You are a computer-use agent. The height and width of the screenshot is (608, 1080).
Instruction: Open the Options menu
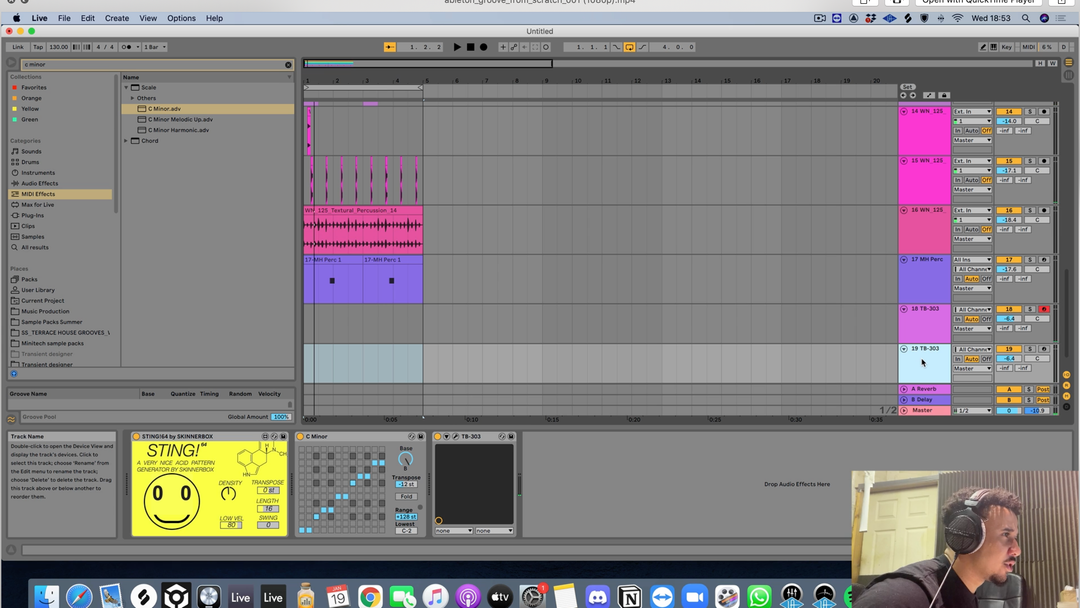pos(181,18)
